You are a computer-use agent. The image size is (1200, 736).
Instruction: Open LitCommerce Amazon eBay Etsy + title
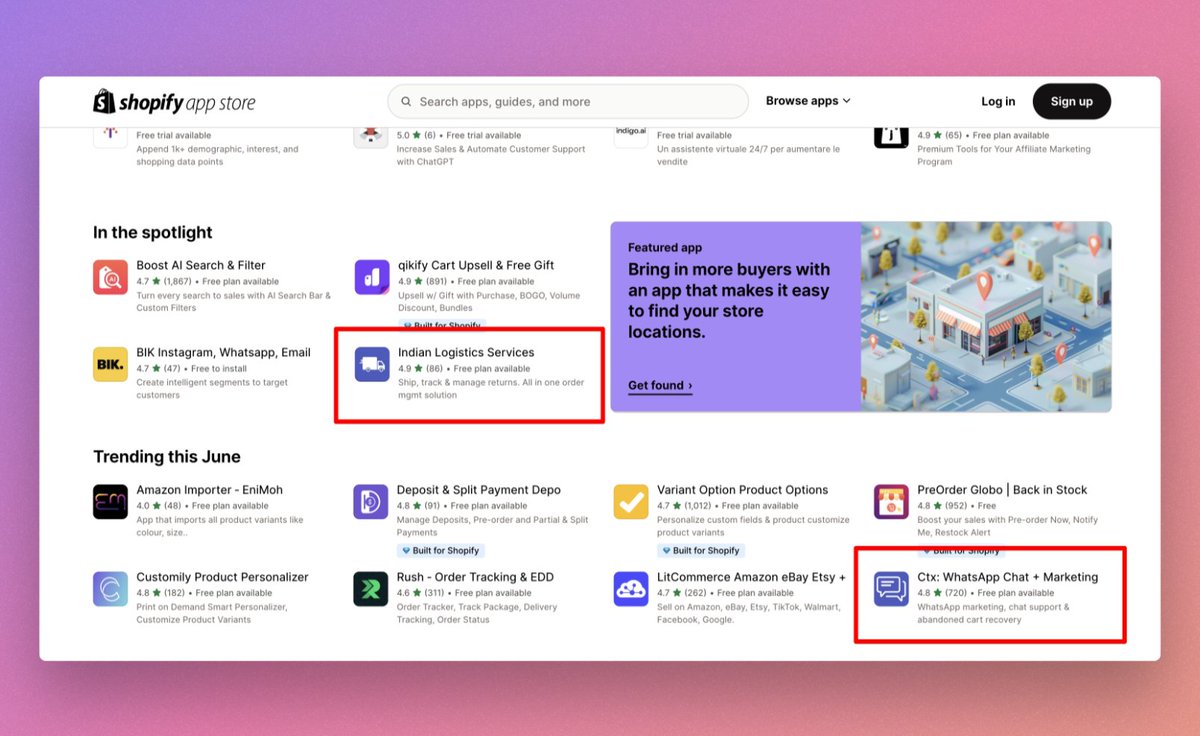(x=751, y=577)
